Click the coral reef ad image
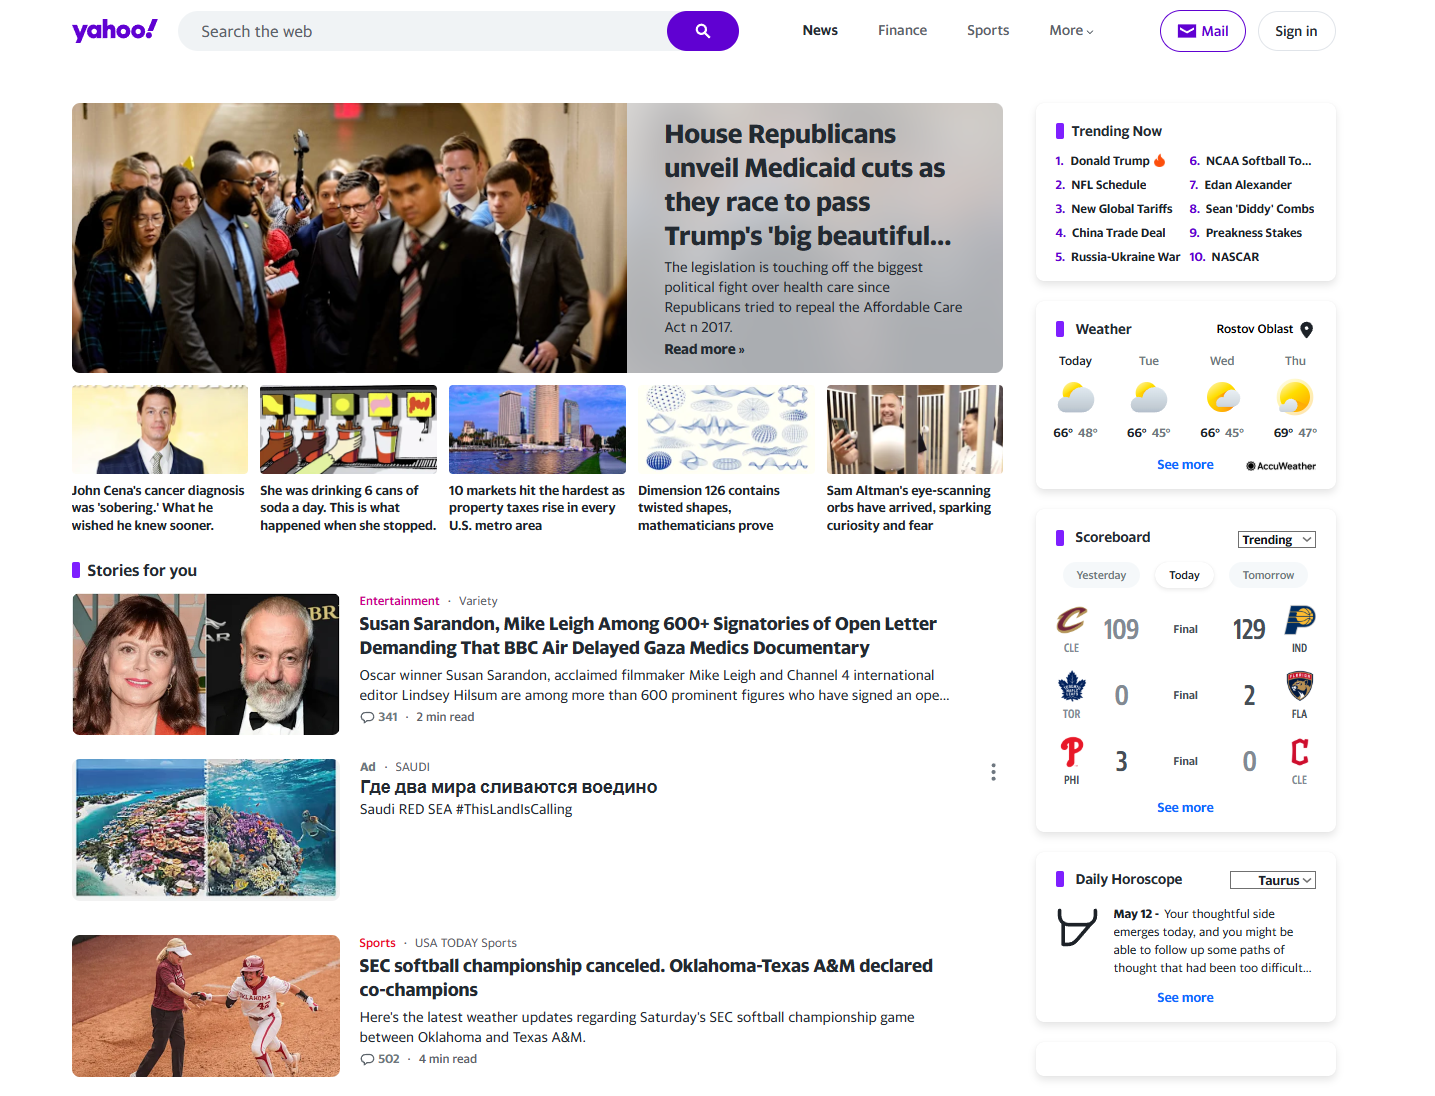 coord(206,828)
